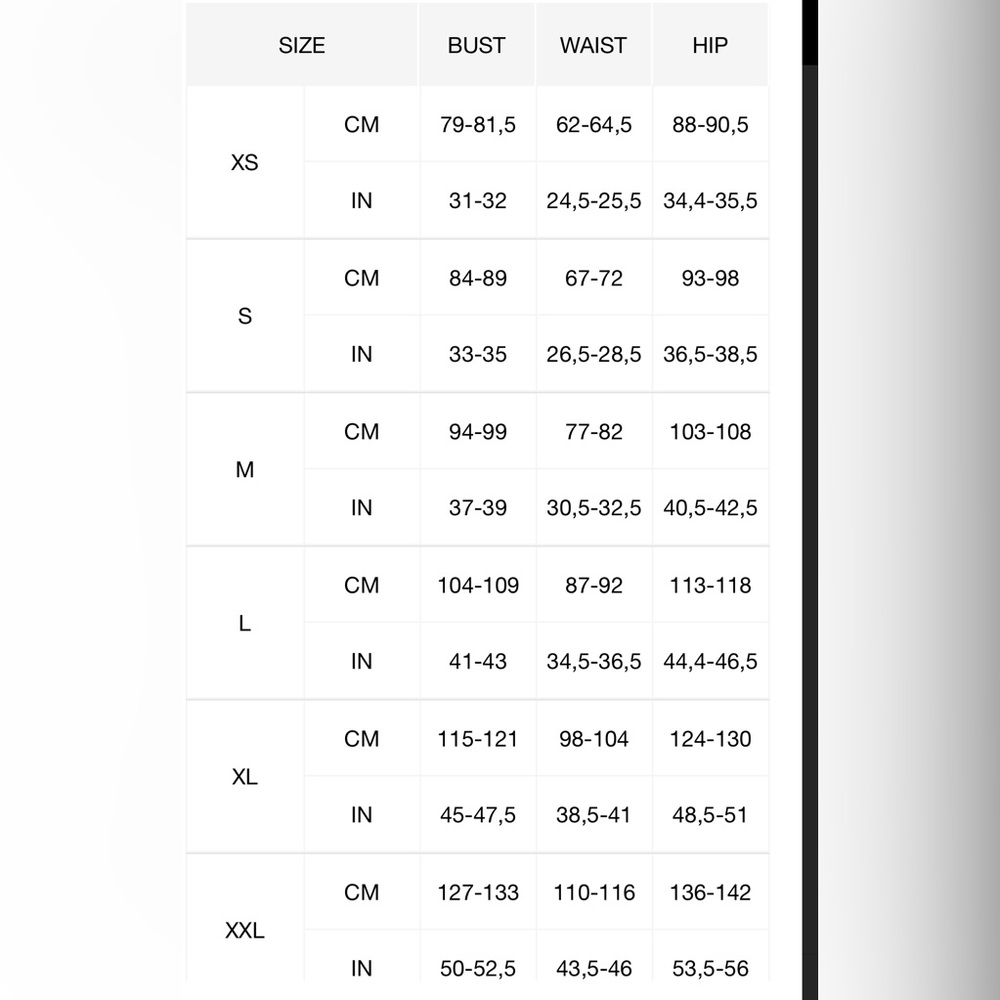1000x1000 pixels.
Task: Select the XS size row label
Action: pyautogui.click(x=244, y=163)
